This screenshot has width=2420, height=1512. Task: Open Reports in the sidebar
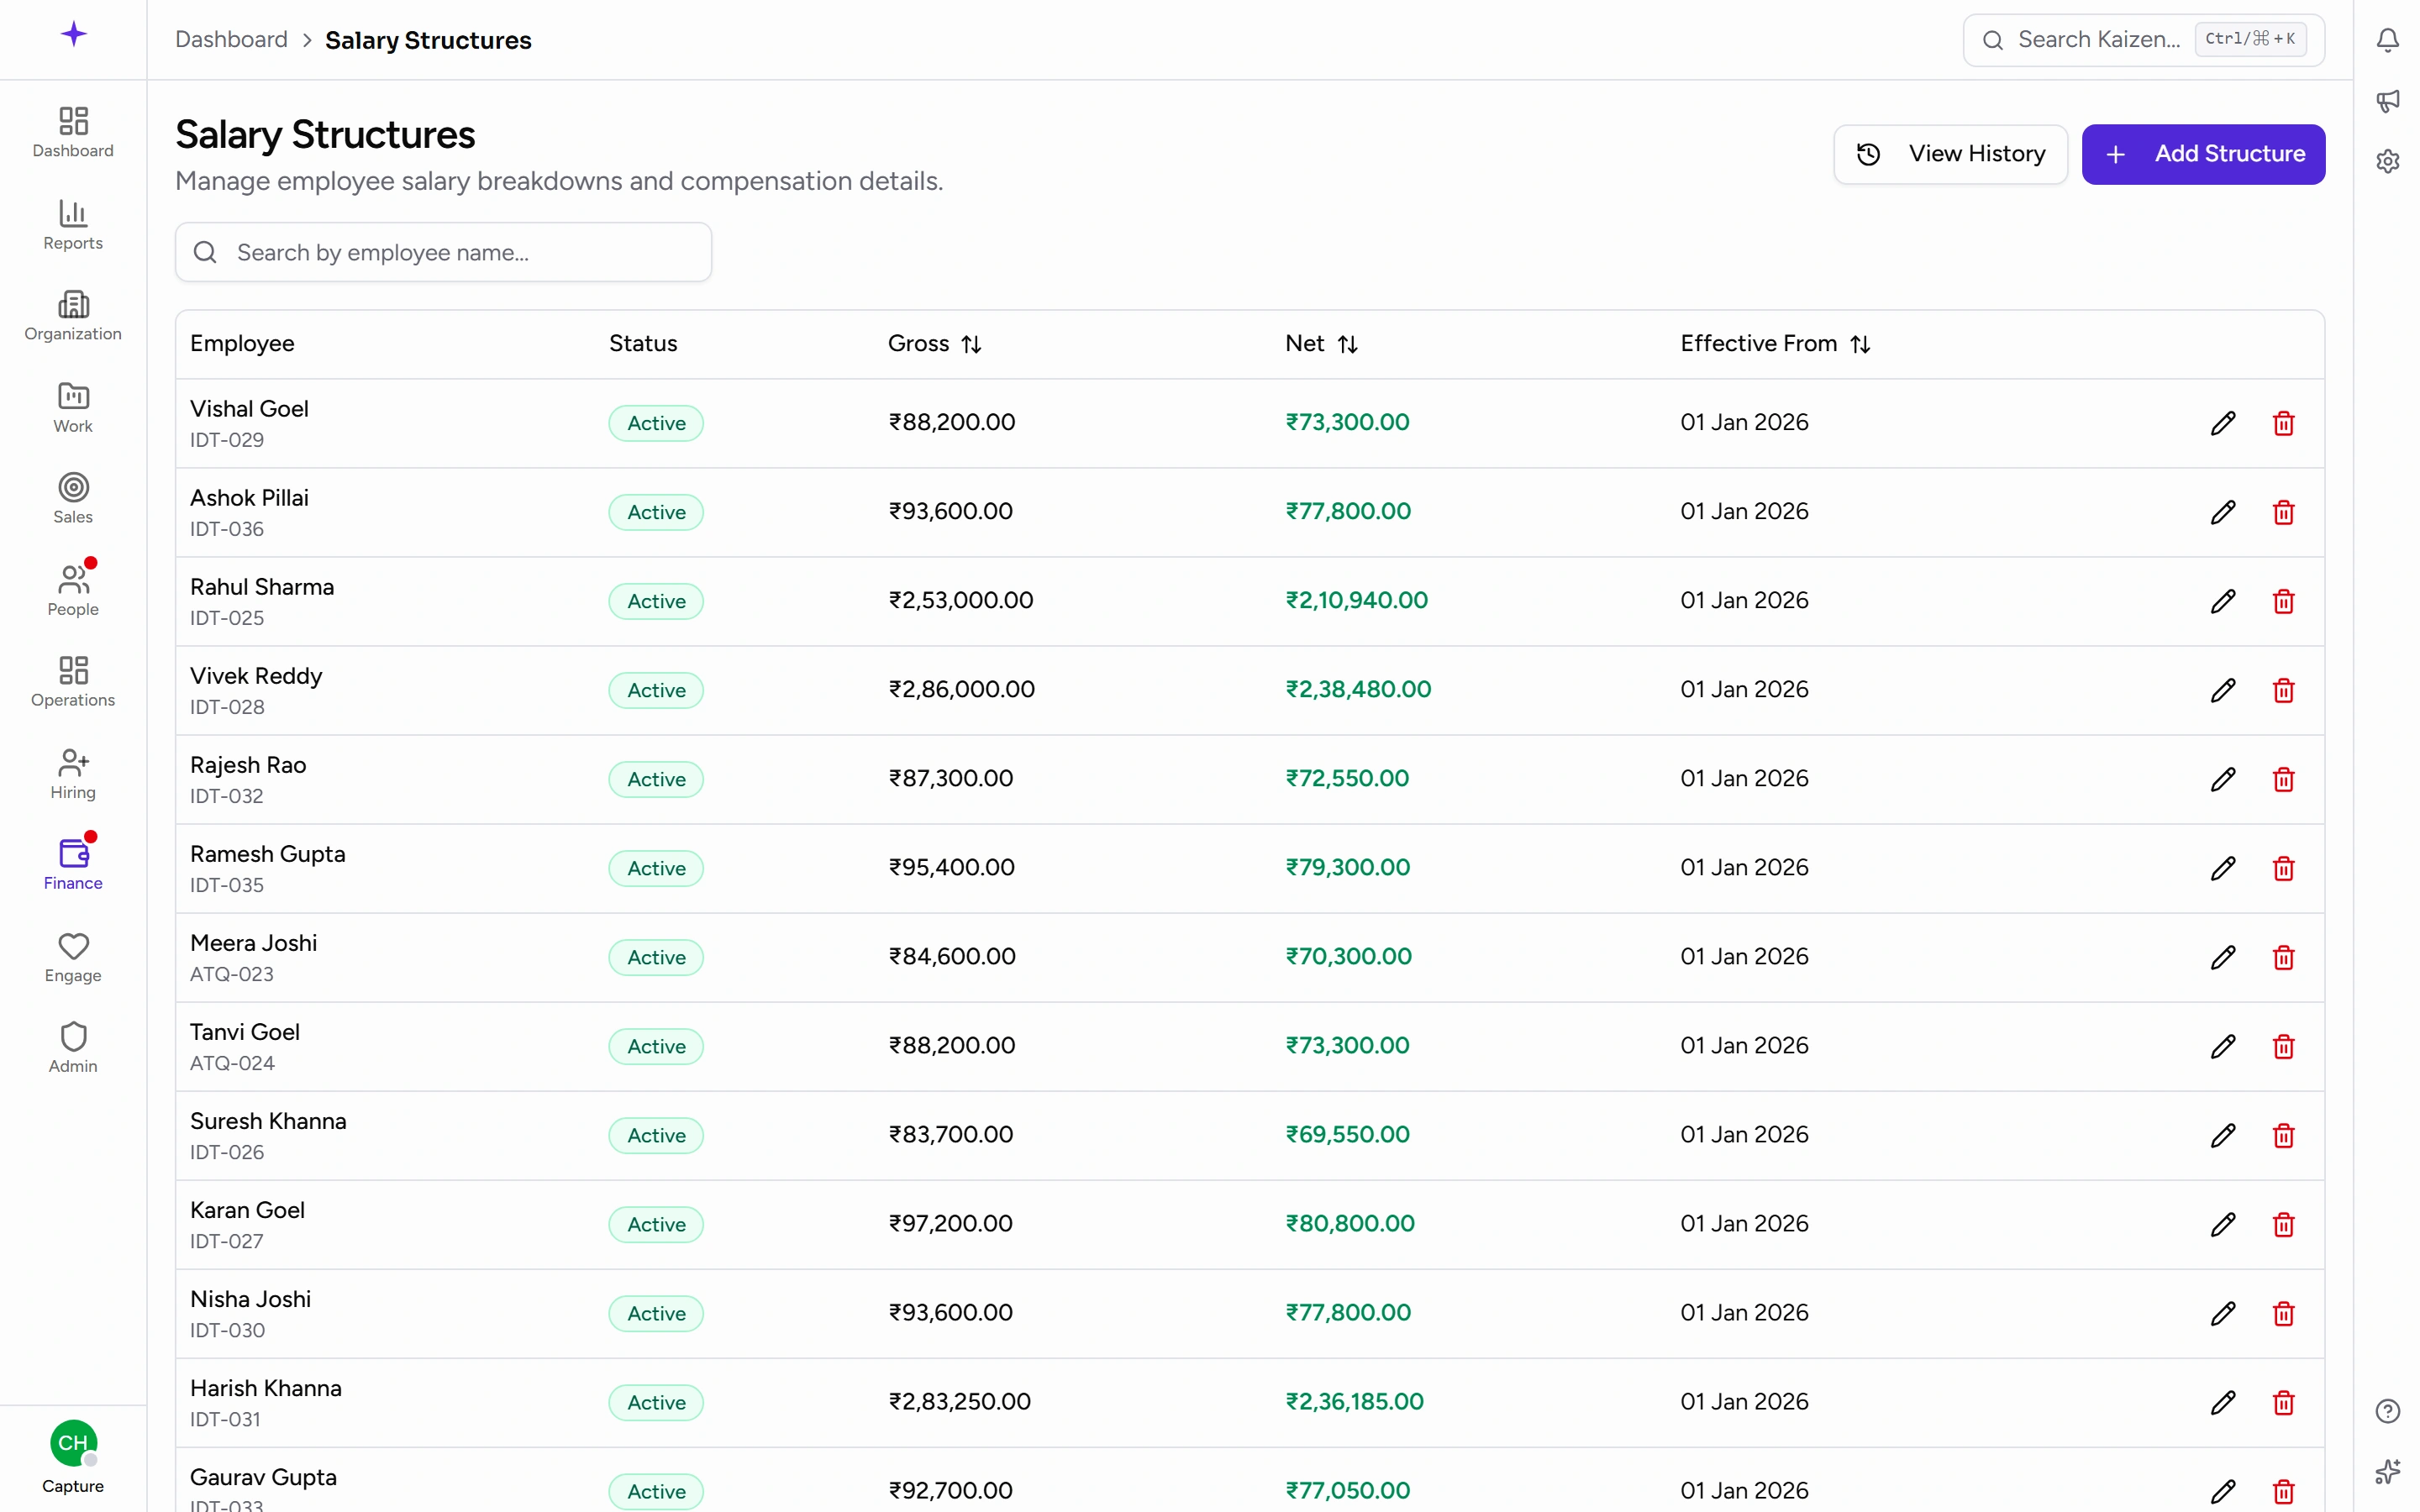click(x=73, y=224)
